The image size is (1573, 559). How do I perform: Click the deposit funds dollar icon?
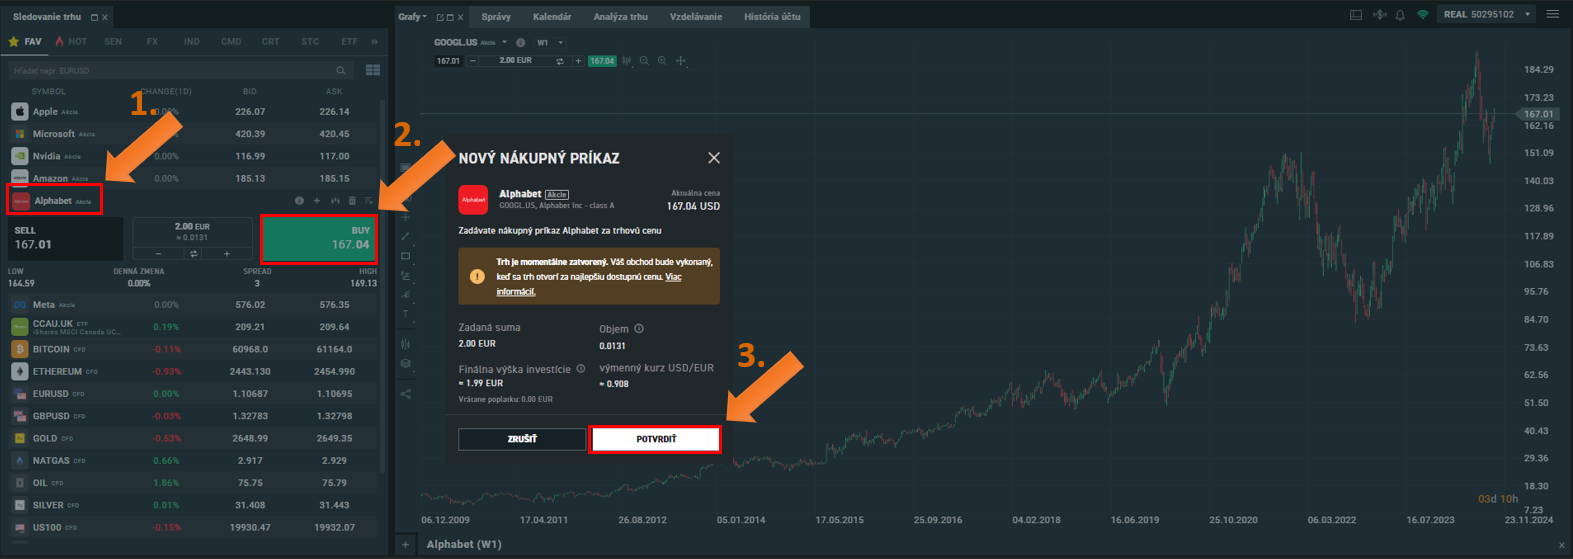(1380, 15)
